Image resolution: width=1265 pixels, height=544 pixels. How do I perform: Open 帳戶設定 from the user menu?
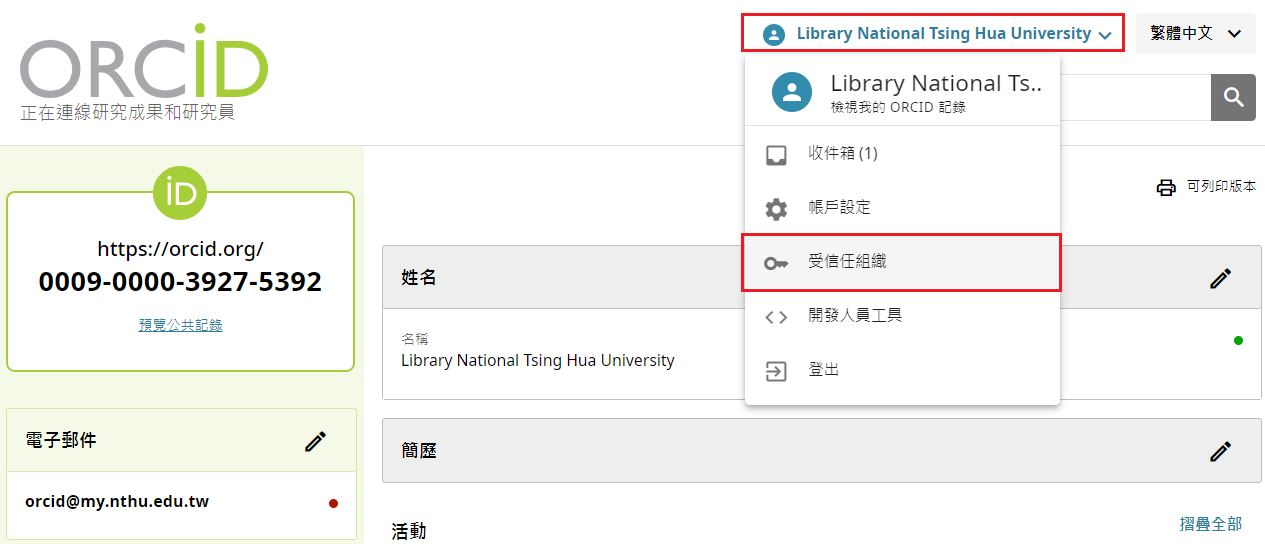[x=839, y=208]
